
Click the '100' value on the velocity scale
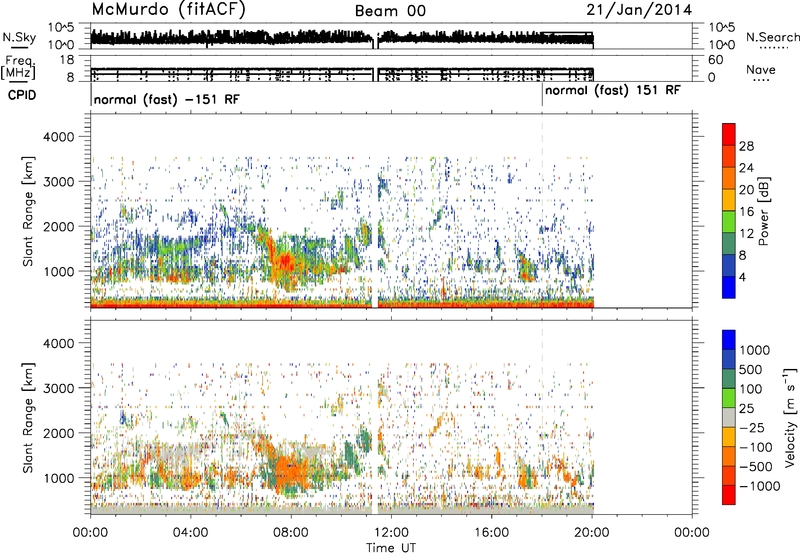point(751,389)
